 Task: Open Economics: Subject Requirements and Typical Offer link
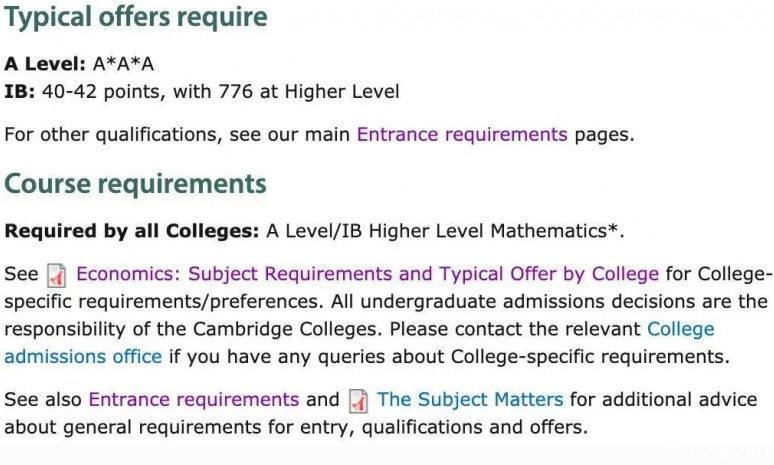(x=367, y=274)
